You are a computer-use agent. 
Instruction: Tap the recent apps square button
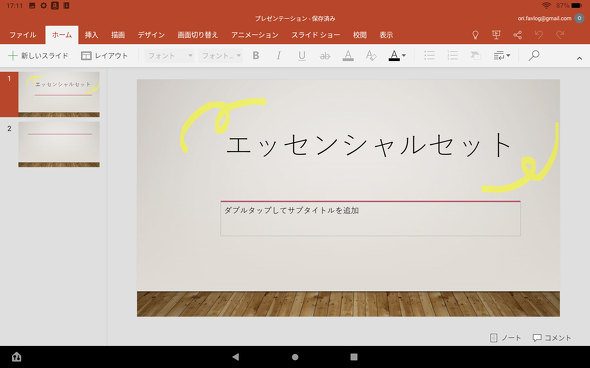354,357
